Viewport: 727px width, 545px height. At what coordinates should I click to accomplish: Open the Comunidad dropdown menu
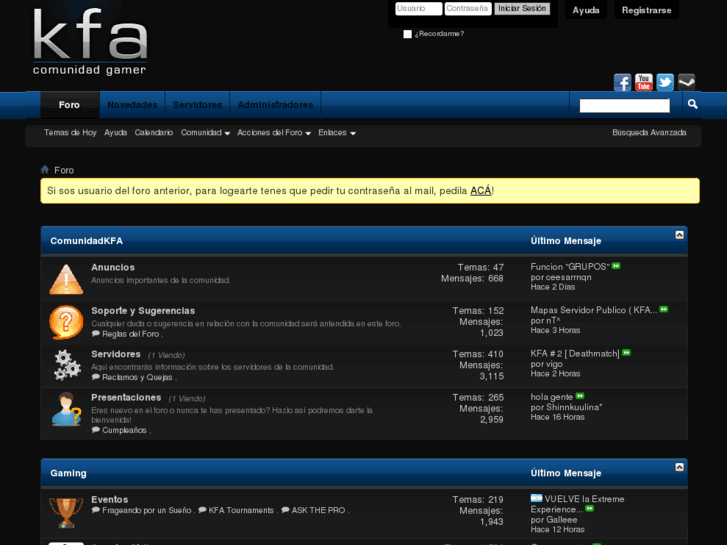(x=205, y=133)
